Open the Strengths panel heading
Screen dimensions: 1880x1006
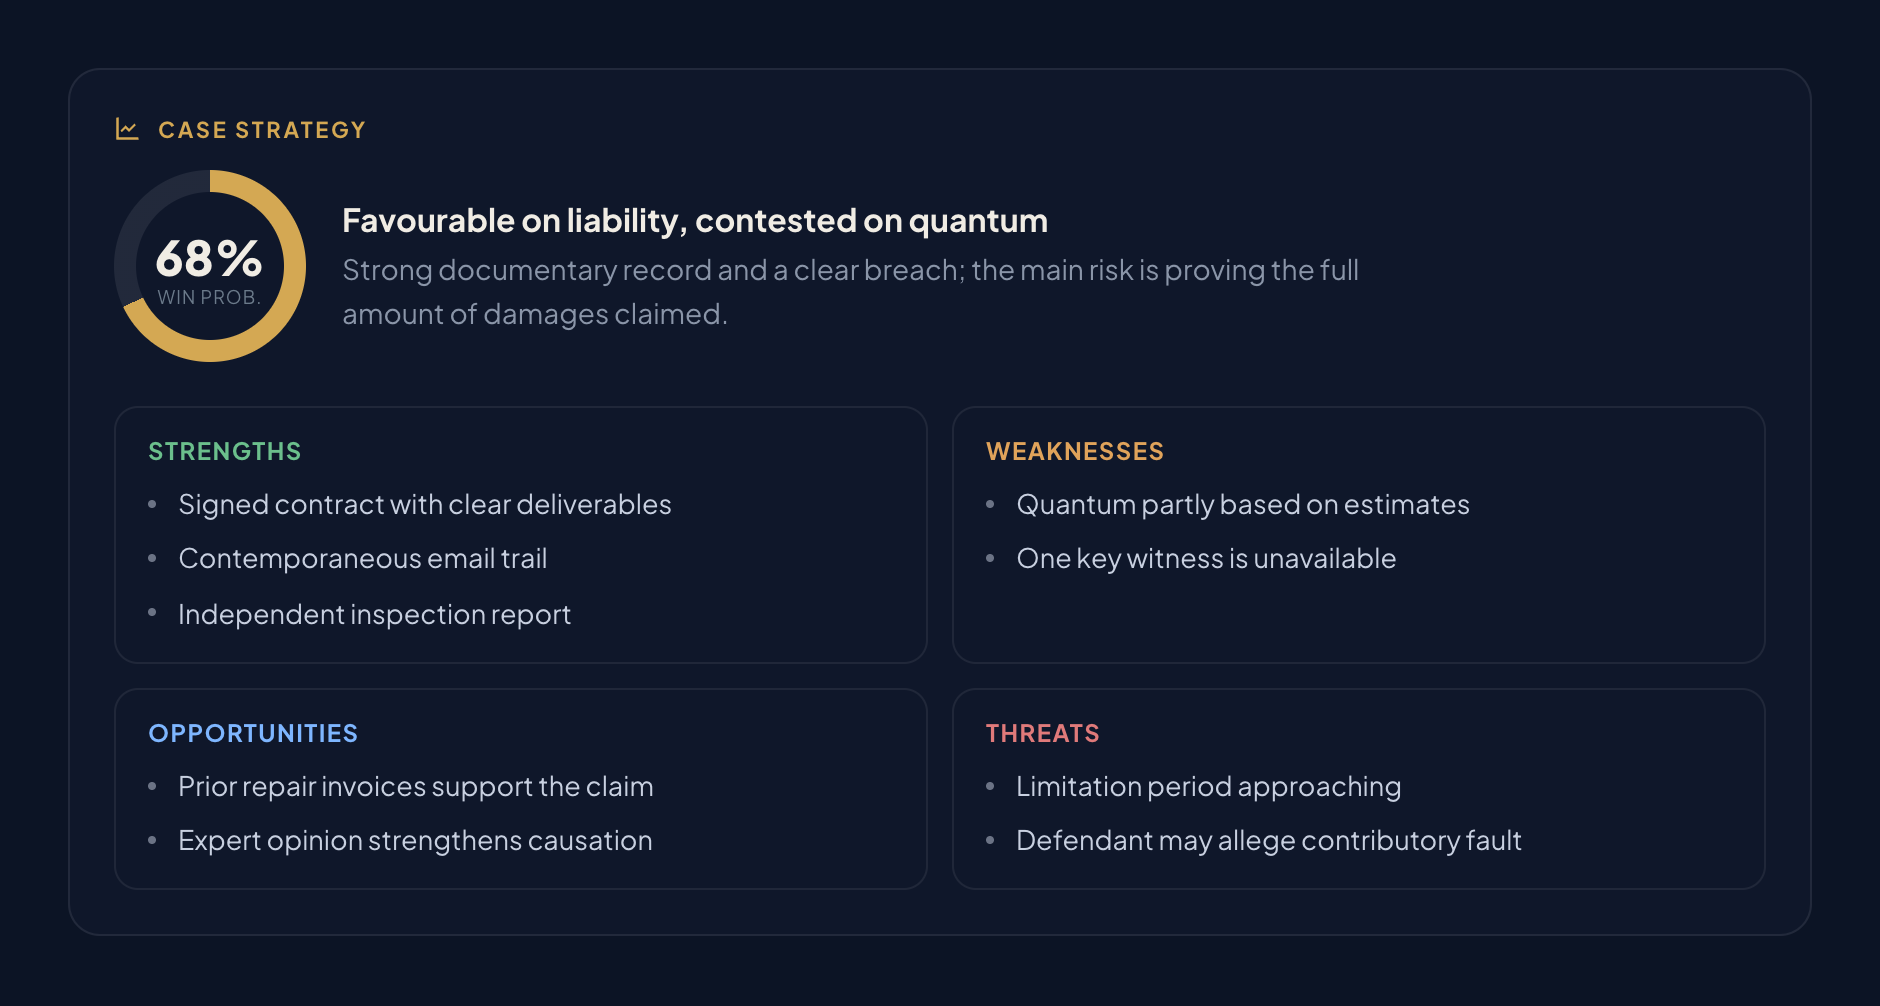(225, 452)
